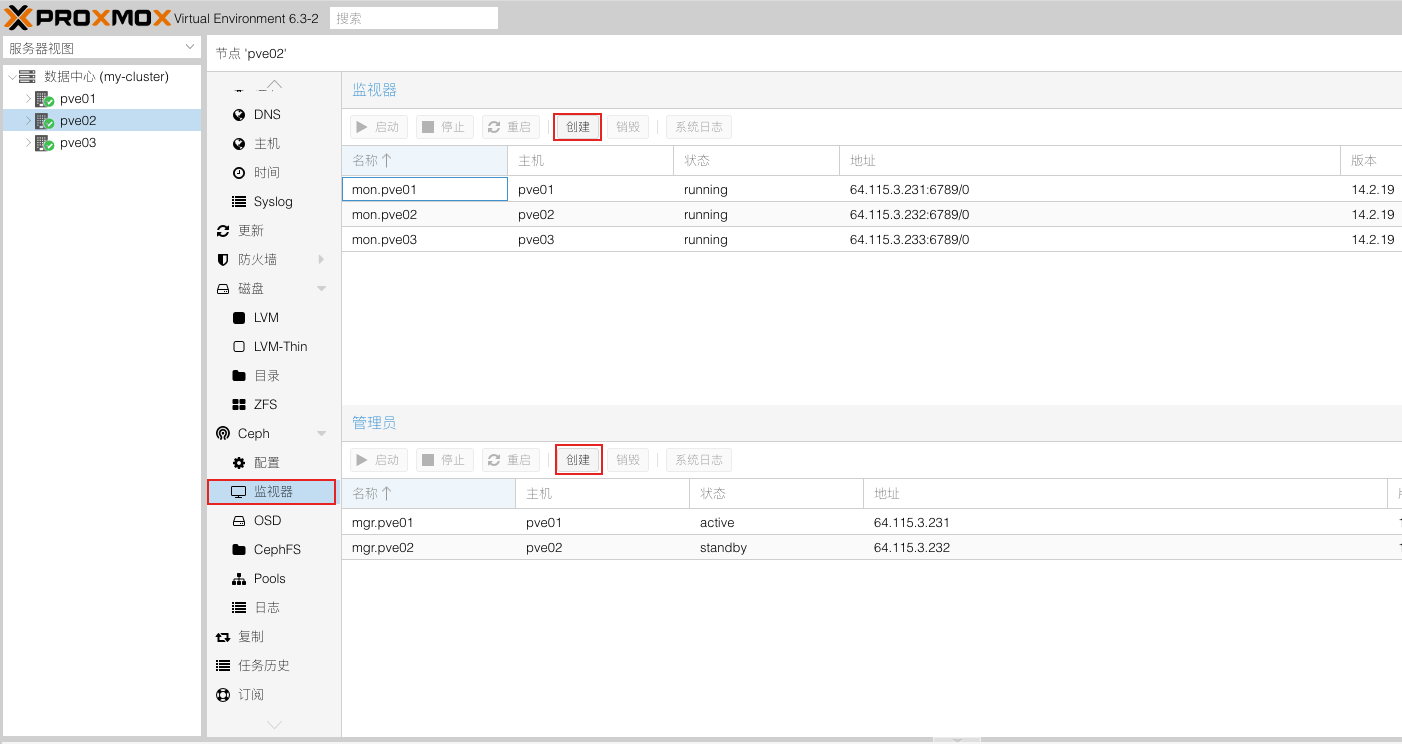Open 防火墙 shield icon item
This screenshot has height=744, width=1402.
tap(223, 260)
